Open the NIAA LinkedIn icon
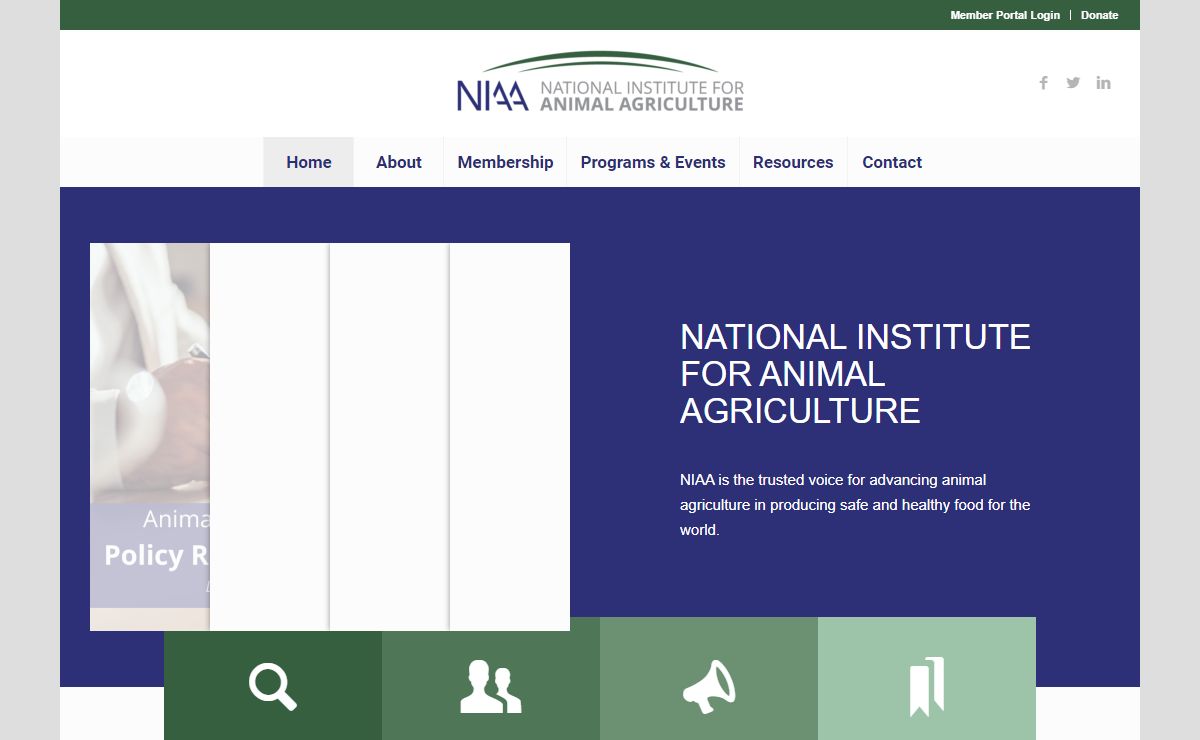This screenshot has width=1200, height=740. click(x=1103, y=83)
